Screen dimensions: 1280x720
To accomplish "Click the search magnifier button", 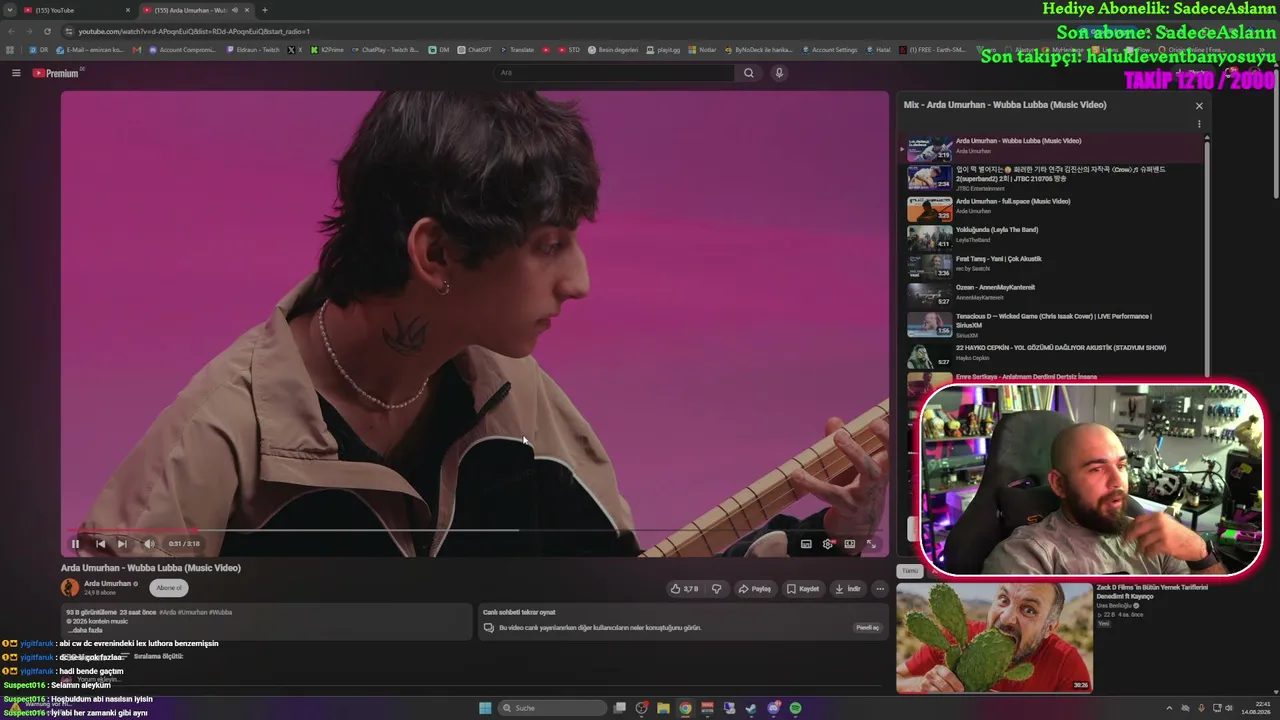I will point(748,73).
